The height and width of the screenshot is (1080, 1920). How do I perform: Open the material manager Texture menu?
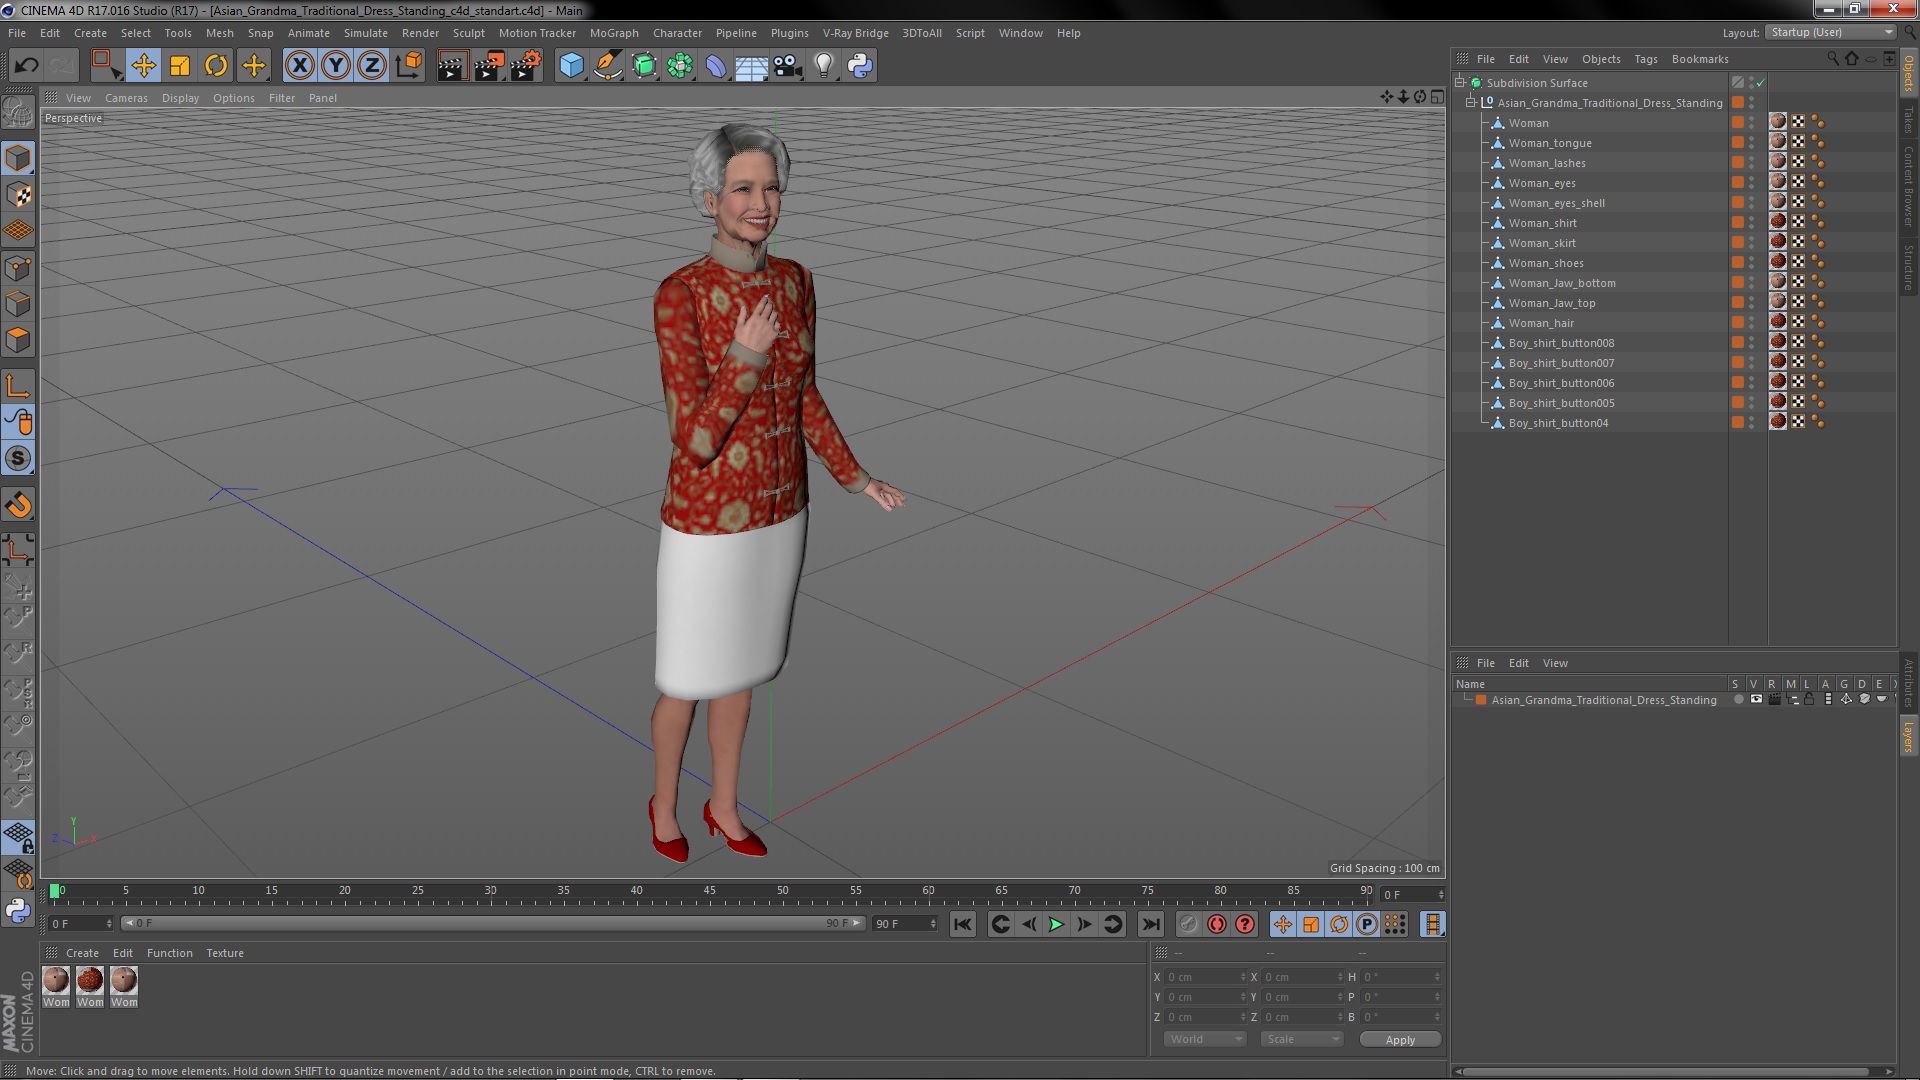click(225, 953)
